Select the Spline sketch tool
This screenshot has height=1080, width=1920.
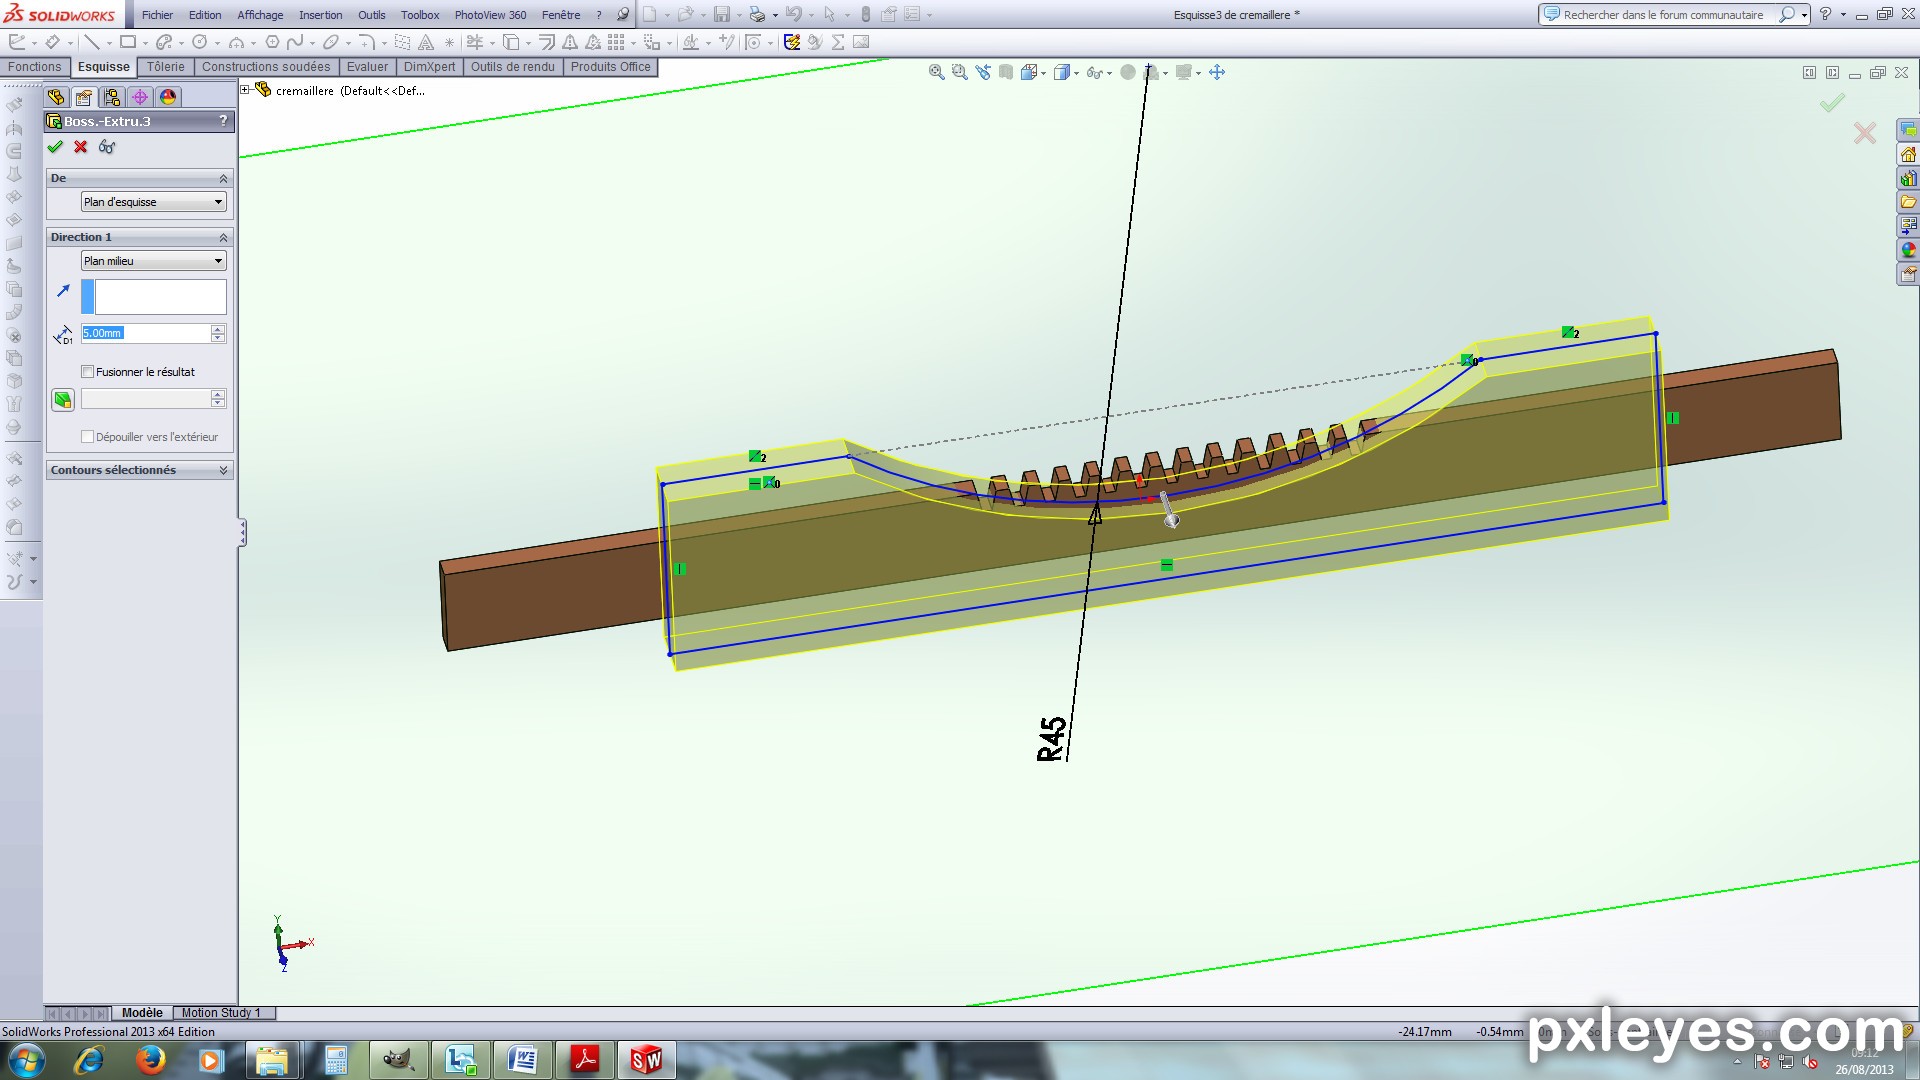click(295, 42)
